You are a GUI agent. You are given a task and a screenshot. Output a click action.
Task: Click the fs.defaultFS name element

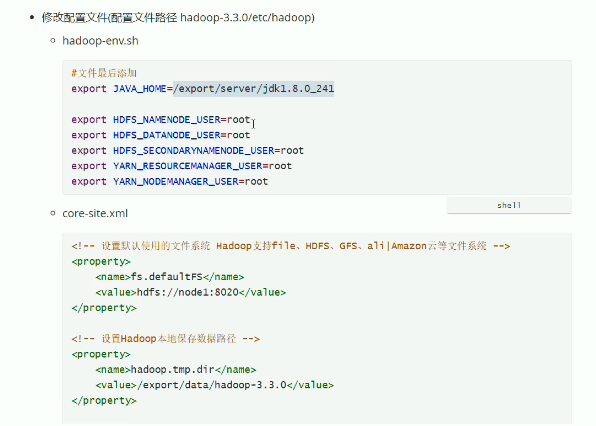170,277
